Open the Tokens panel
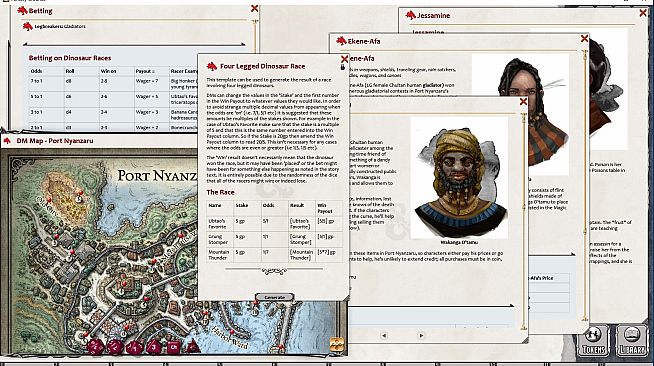654x366 pixels. [x=593, y=341]
